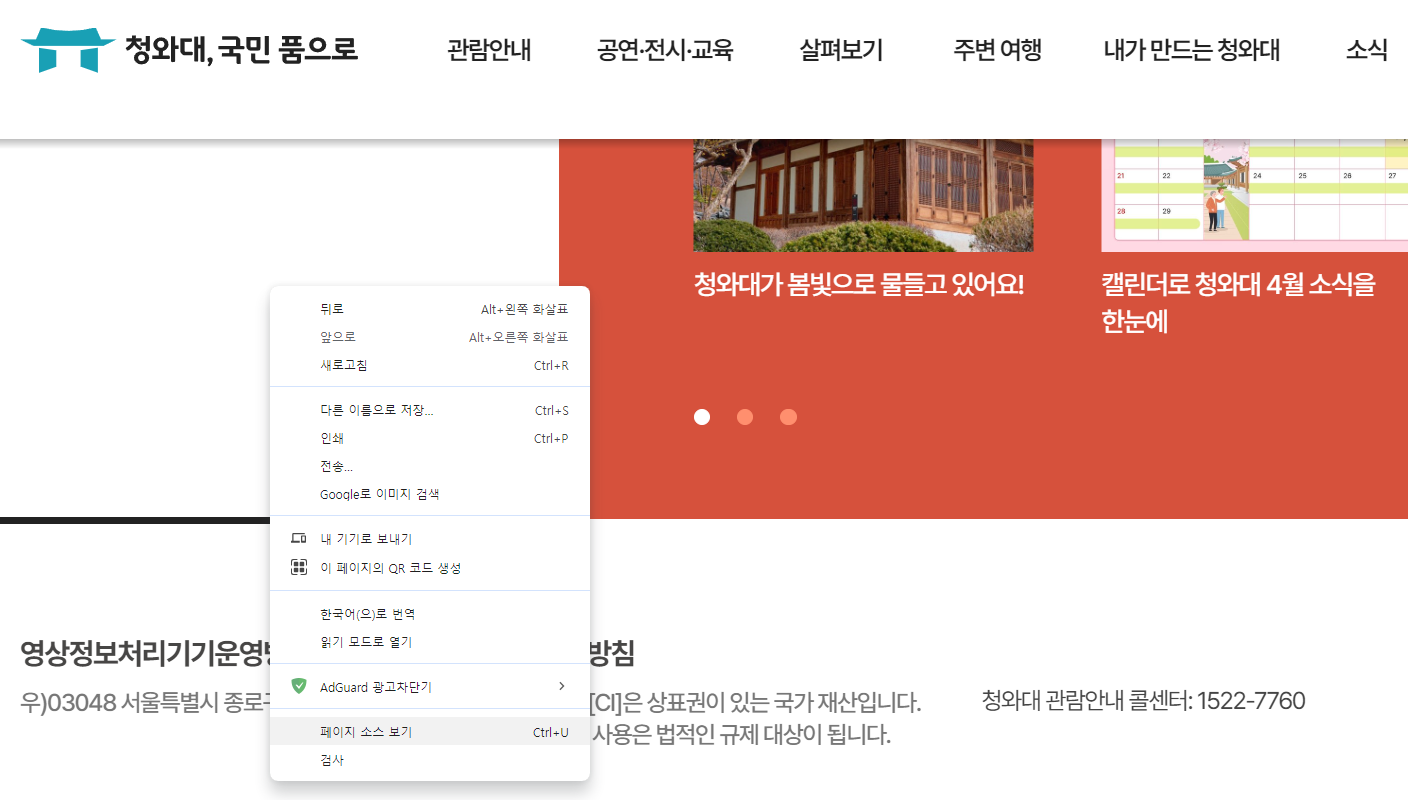The height and width of the screenshot is (800, 1408).
Task: Click the April calendar illustration thumbnail
Action: pos(1254,195)
